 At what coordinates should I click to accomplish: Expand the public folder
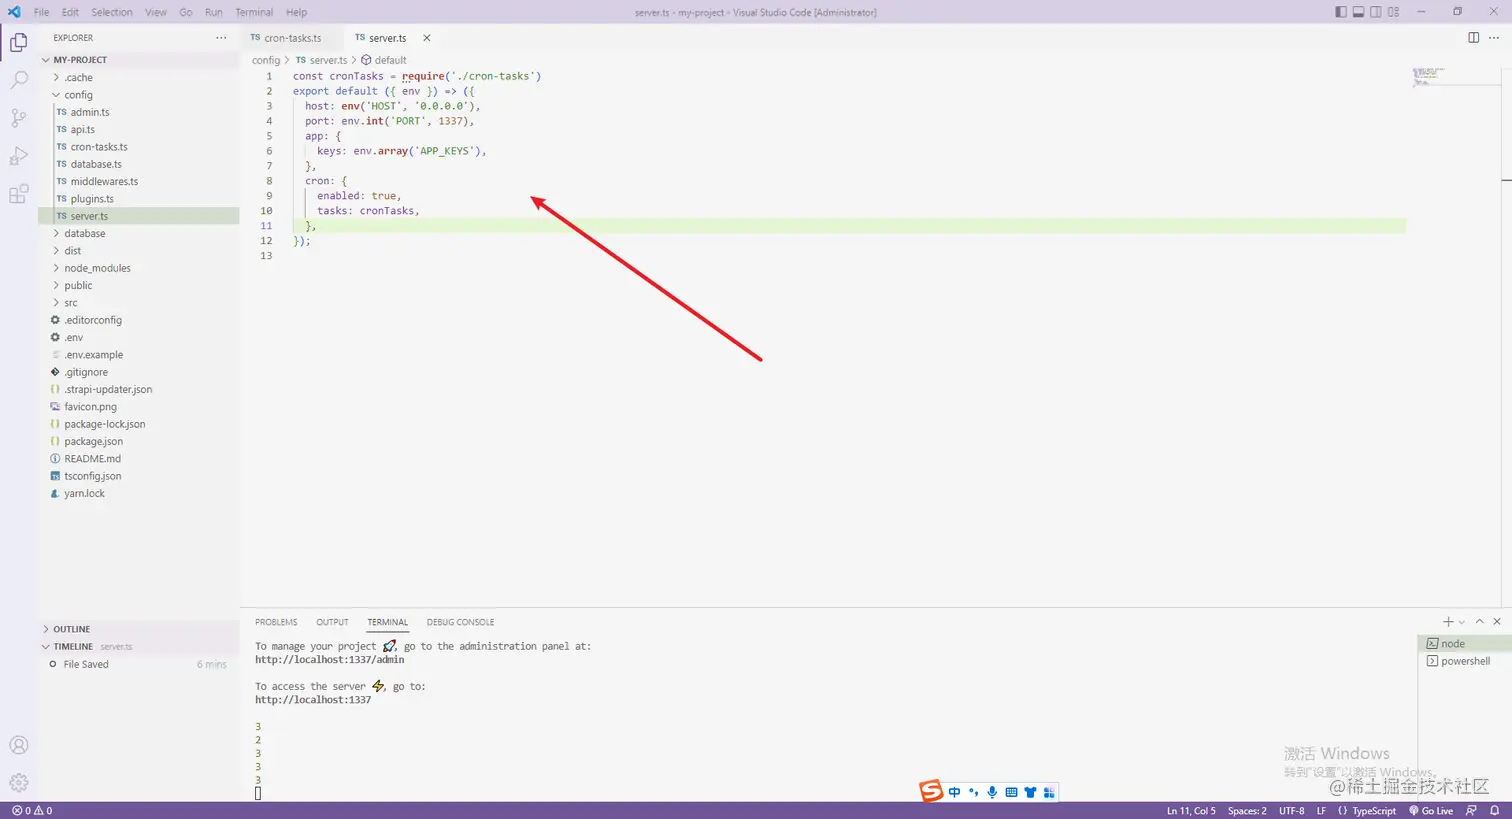pos(140,285)
